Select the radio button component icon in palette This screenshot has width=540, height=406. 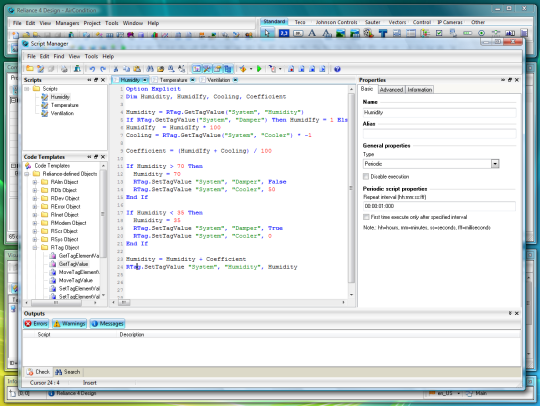click(x=481, y=33)
